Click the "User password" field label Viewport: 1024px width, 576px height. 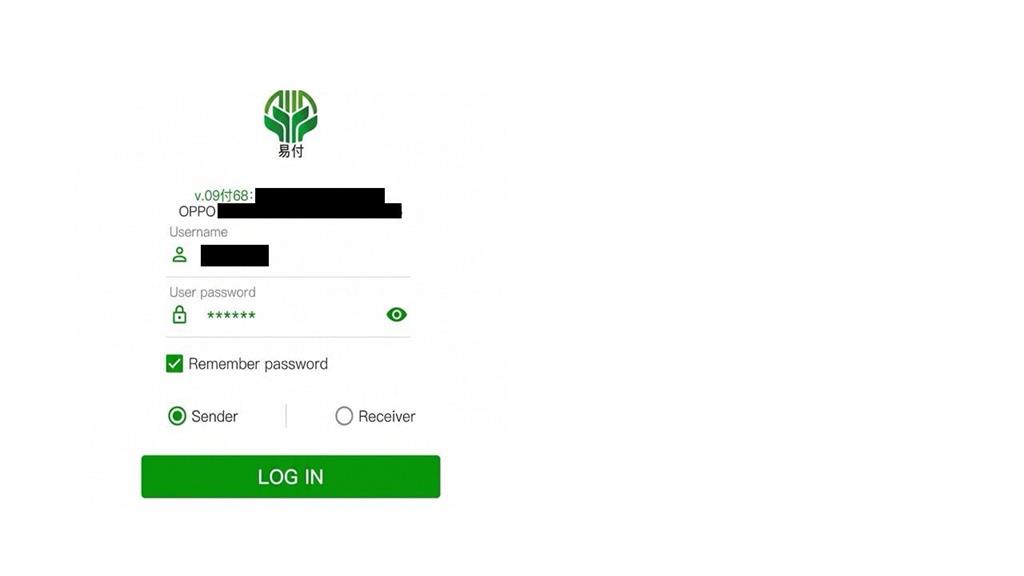pyautogui.click(x=212, y=292)
